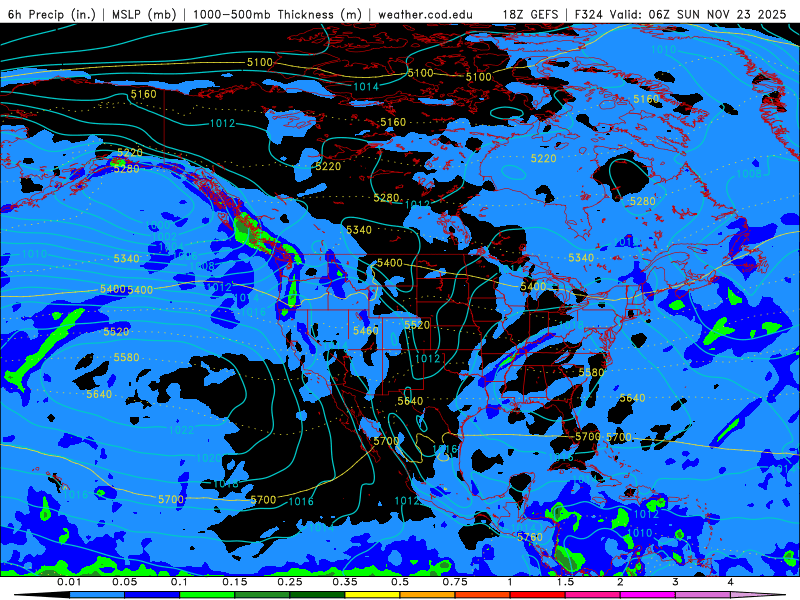Image resolution: width=800 pixels, height=600 pixels.
Task: Click the 5460 thickness contour label
Action: [x=366, y=331]
